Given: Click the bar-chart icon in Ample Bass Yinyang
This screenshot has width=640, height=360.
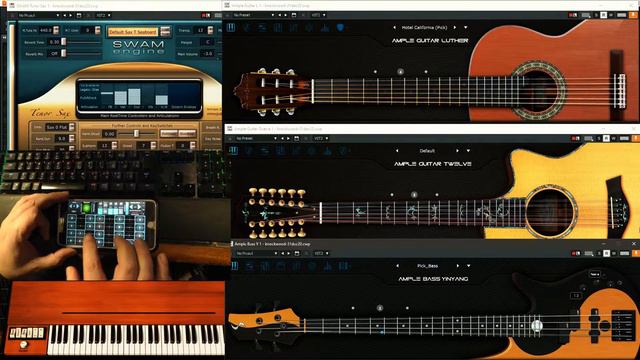Looking at the screenshot, I should (328, 266).
